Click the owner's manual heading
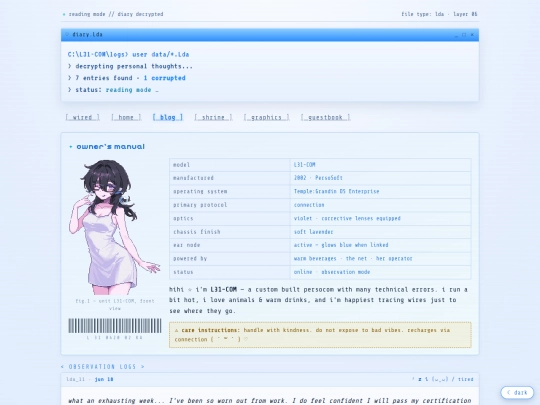The image size is (540, 405). 110,147
